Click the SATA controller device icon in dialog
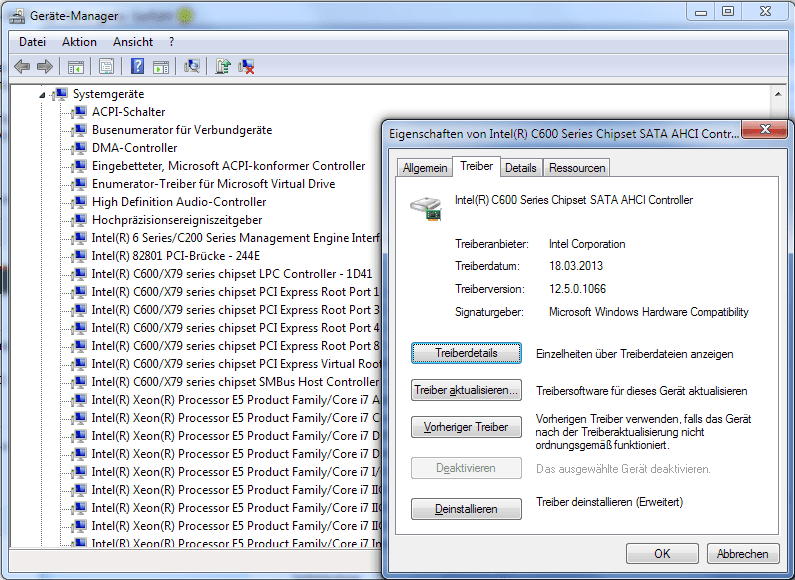The width and height of the screenshot is (795, 580). [426, 208]
